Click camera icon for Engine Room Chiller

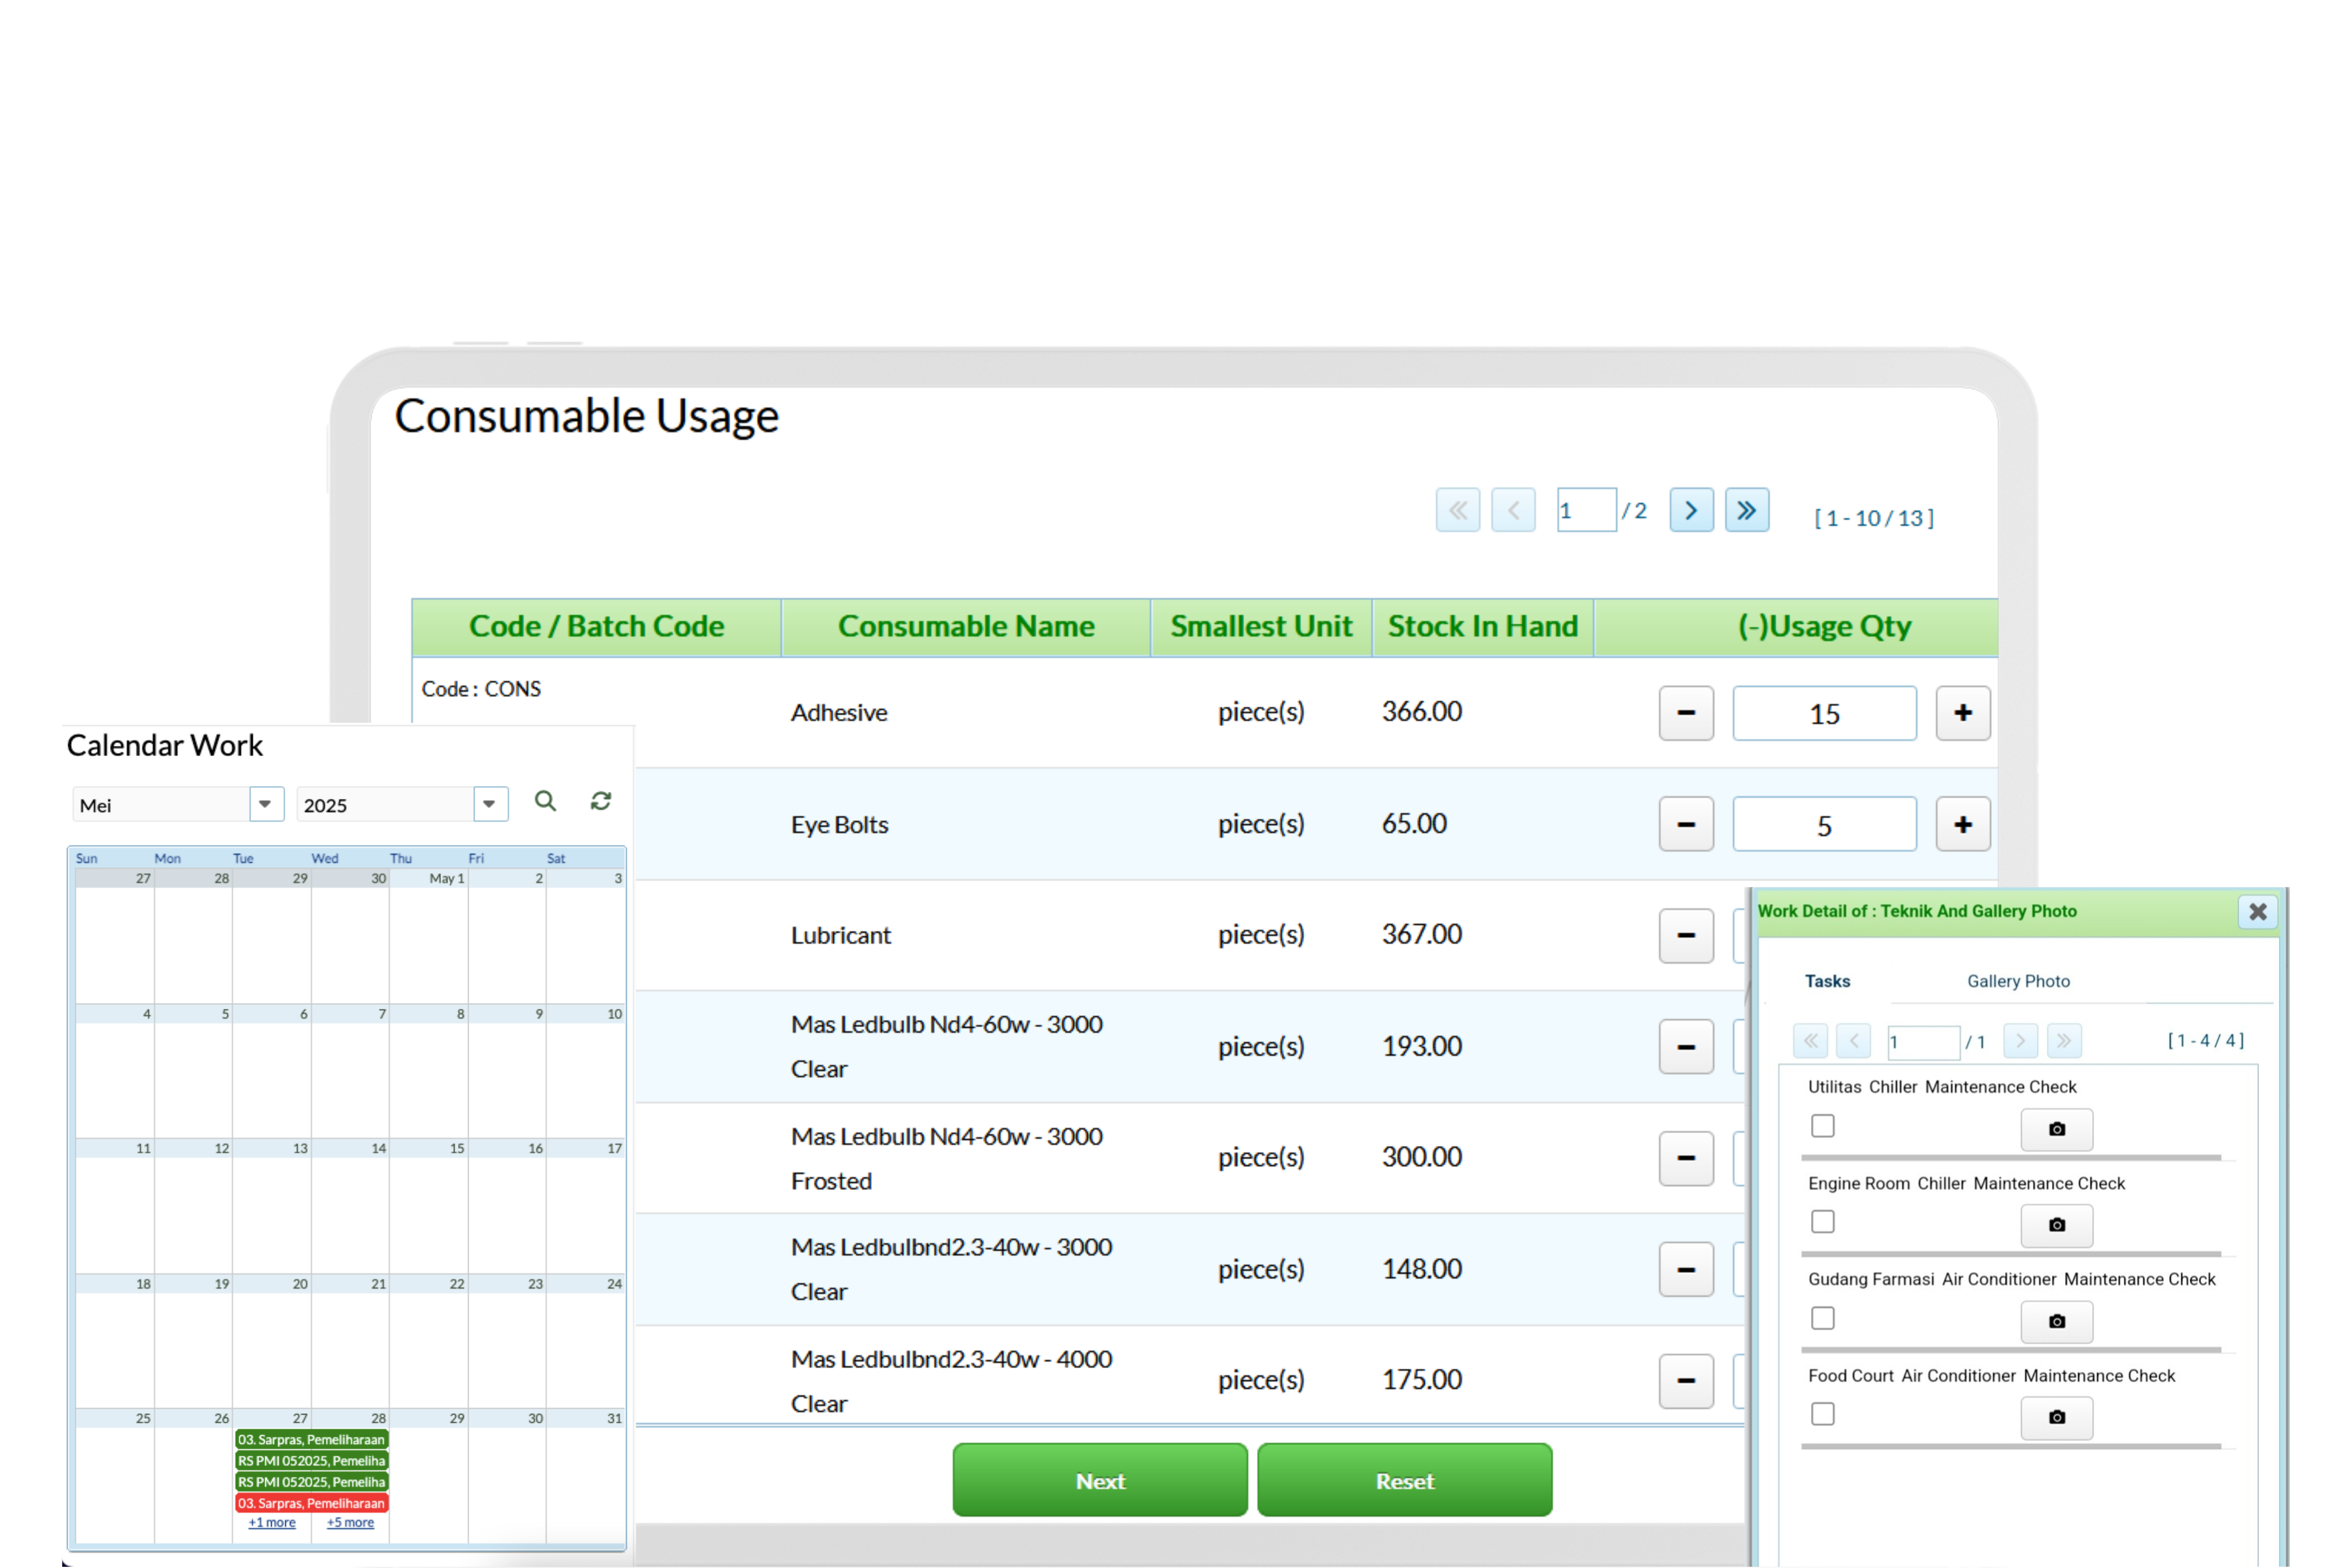[x=2057, y=1226]
